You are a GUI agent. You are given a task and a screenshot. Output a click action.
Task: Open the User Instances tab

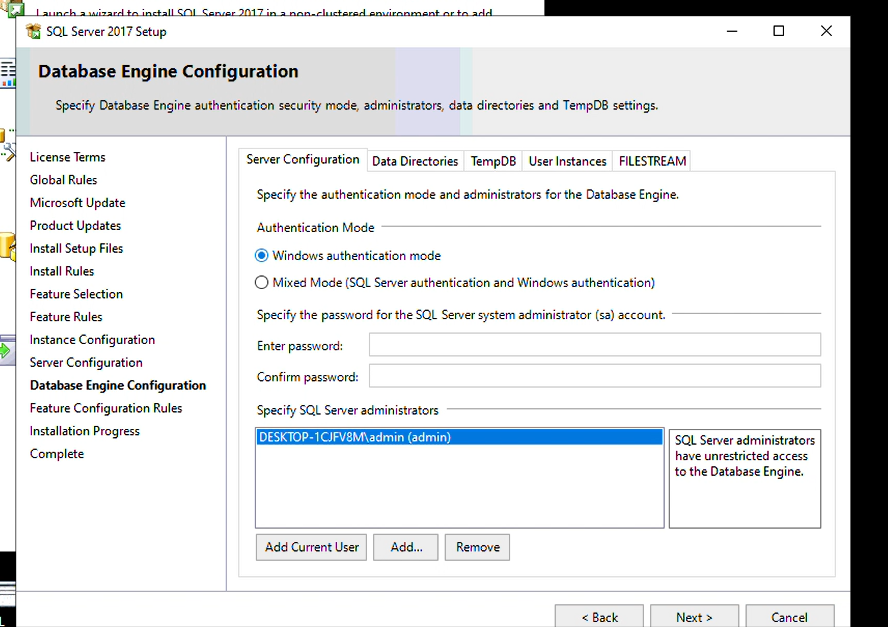click(567, 161)
